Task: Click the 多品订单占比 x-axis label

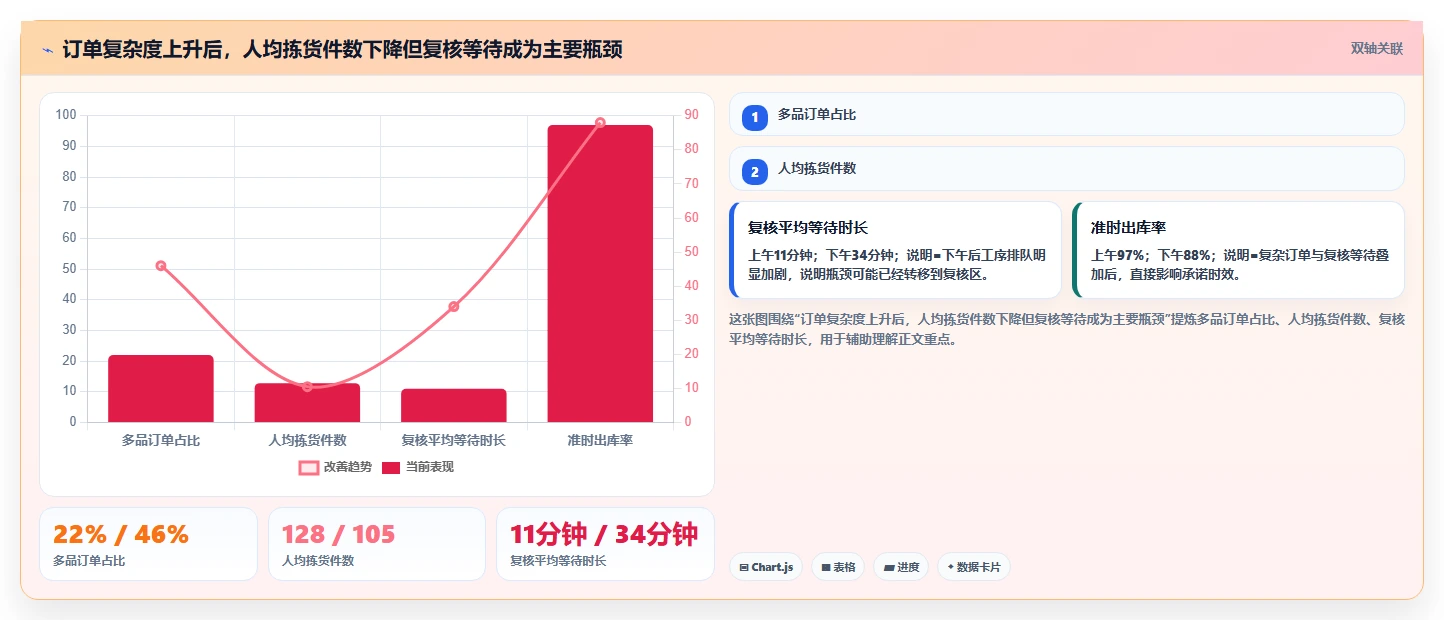Action: coord(161,440)
